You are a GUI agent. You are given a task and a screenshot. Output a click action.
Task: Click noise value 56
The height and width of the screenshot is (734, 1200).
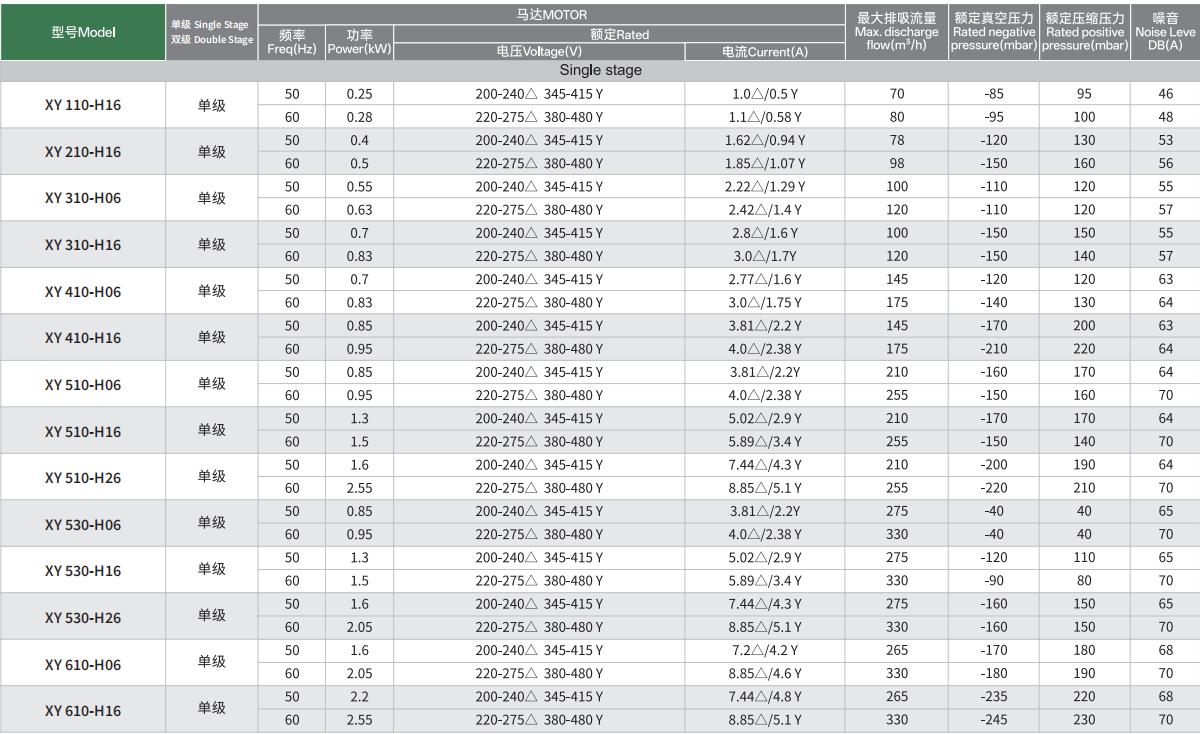pyautogui.click(x=1166, y=163)
